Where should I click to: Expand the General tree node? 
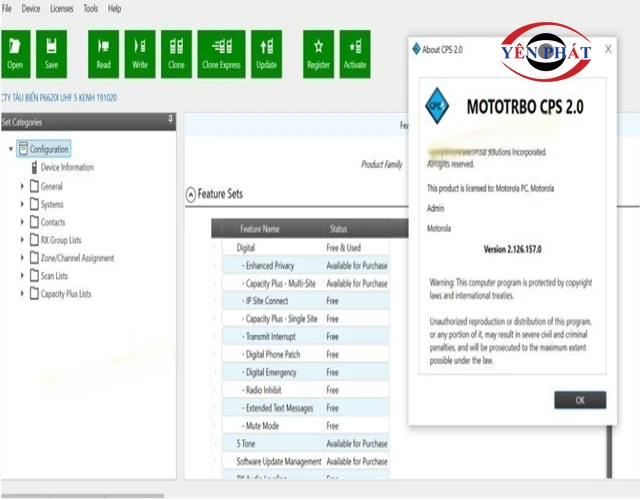tap(22, 186)
